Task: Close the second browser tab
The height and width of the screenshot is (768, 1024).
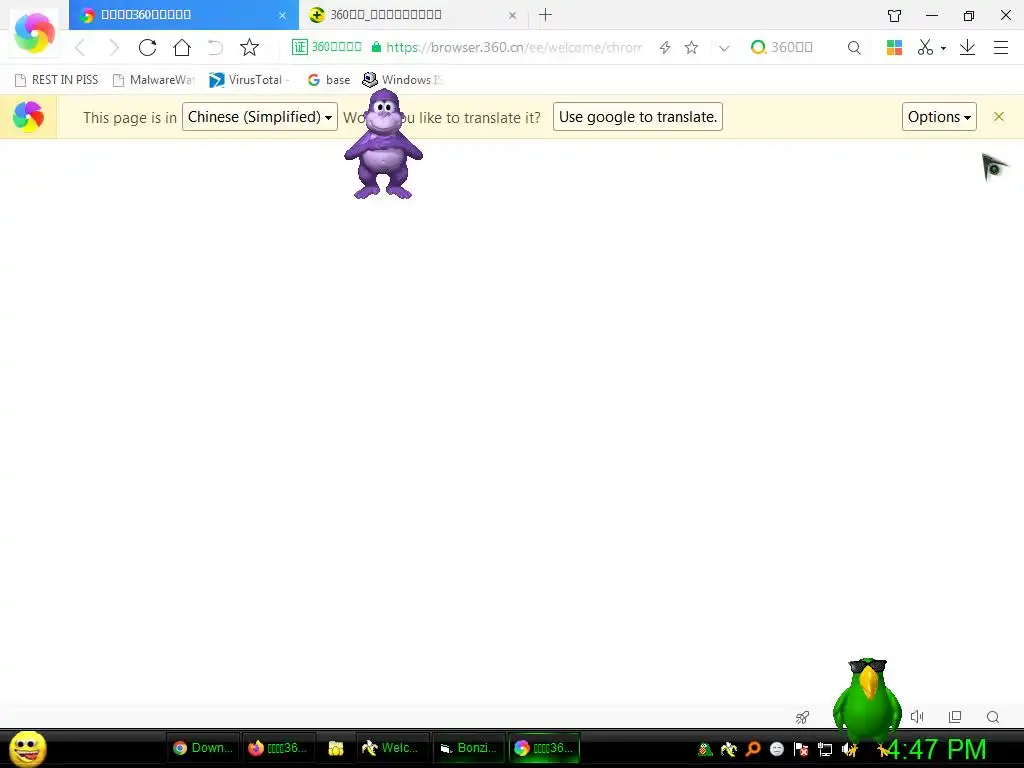Action: point(513,15)
